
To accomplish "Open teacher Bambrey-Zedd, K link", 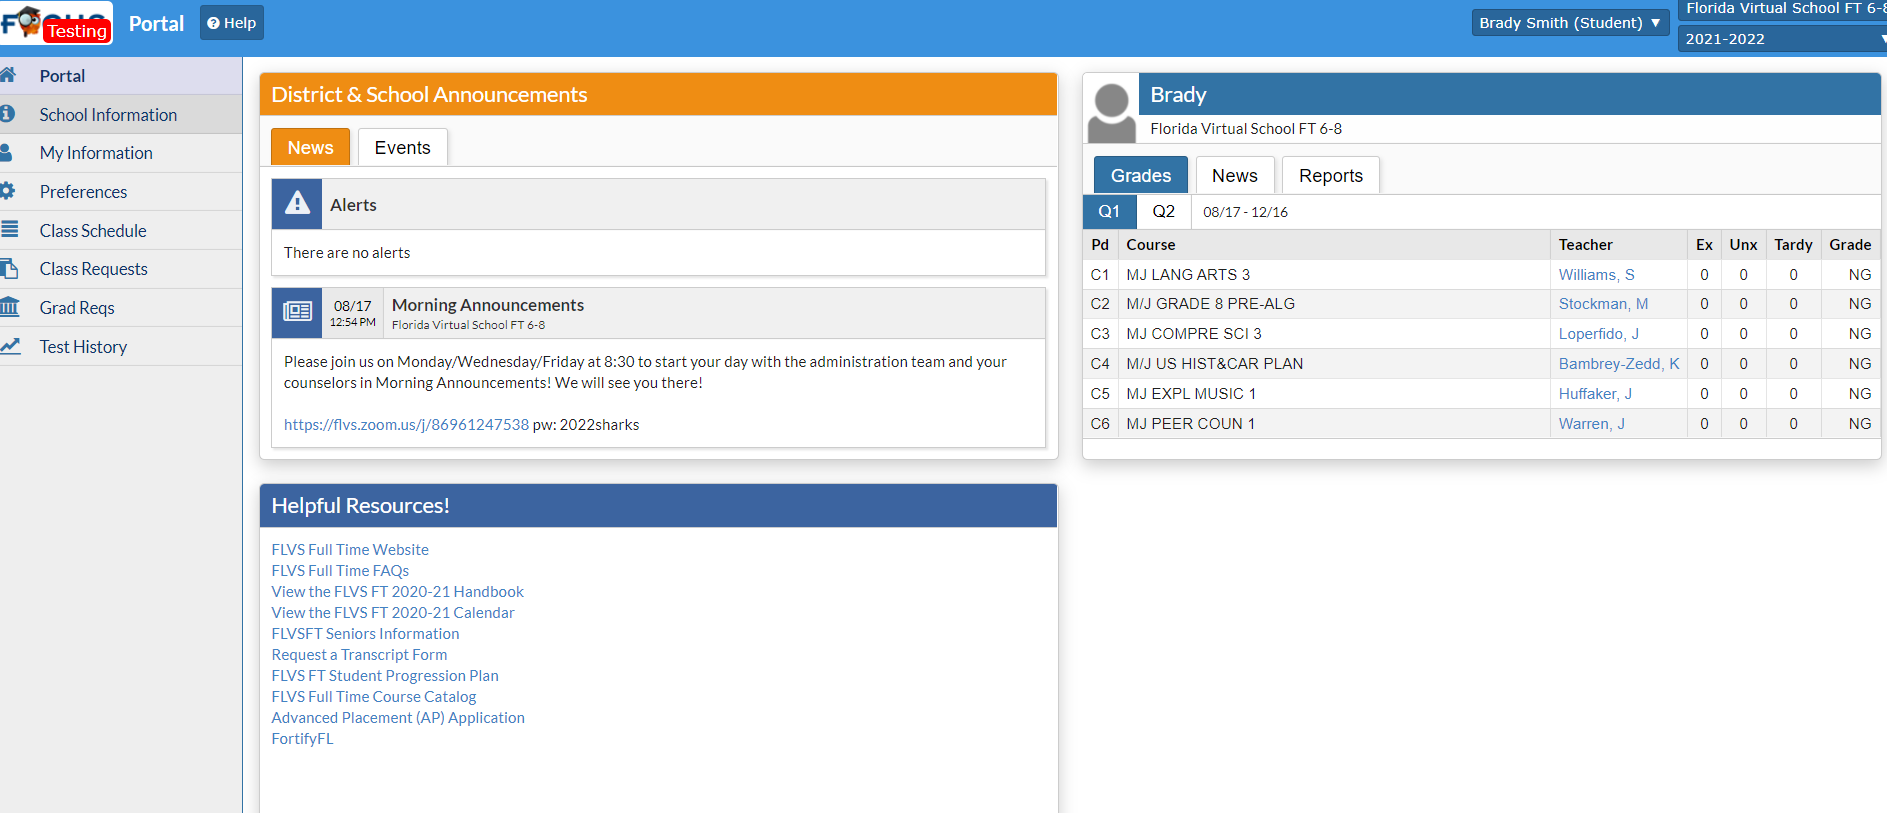I will (1619, 364).
